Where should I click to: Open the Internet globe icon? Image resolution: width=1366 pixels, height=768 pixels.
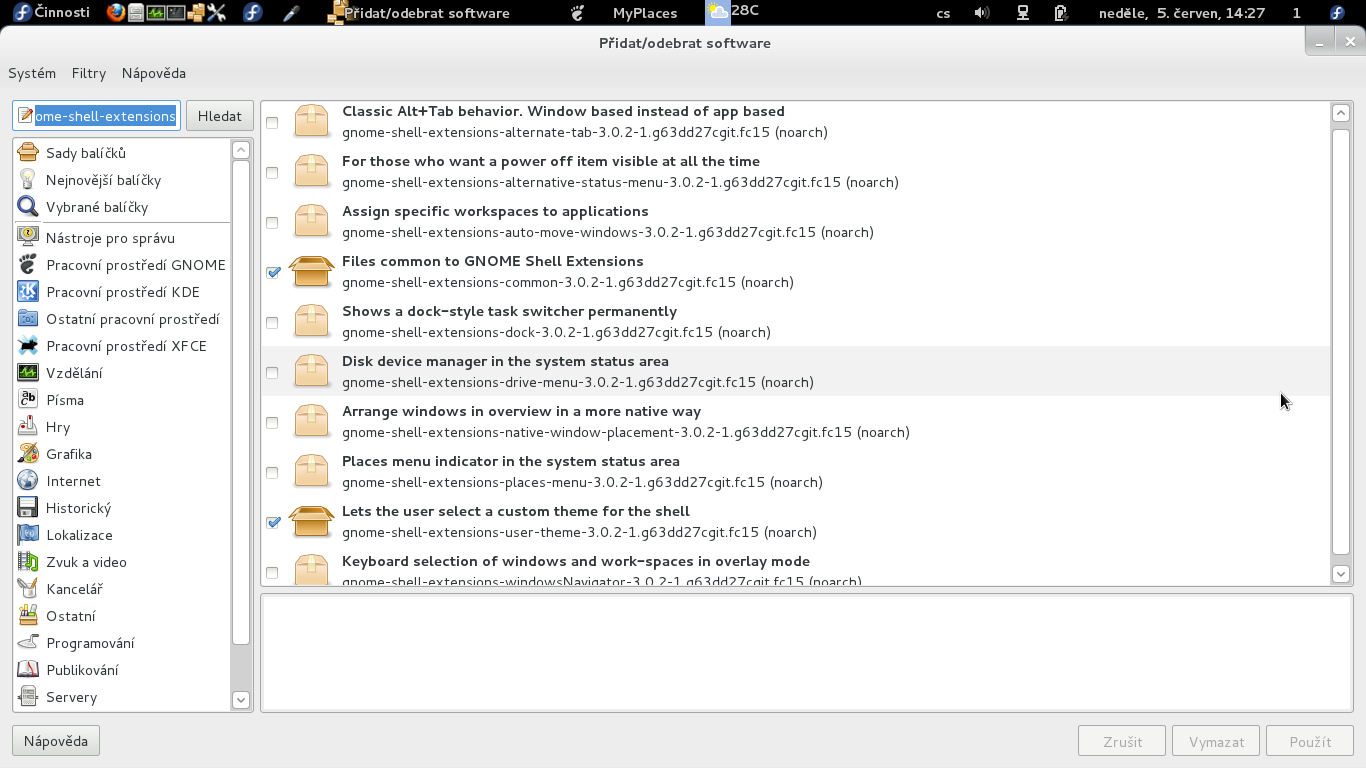(28, 481)
